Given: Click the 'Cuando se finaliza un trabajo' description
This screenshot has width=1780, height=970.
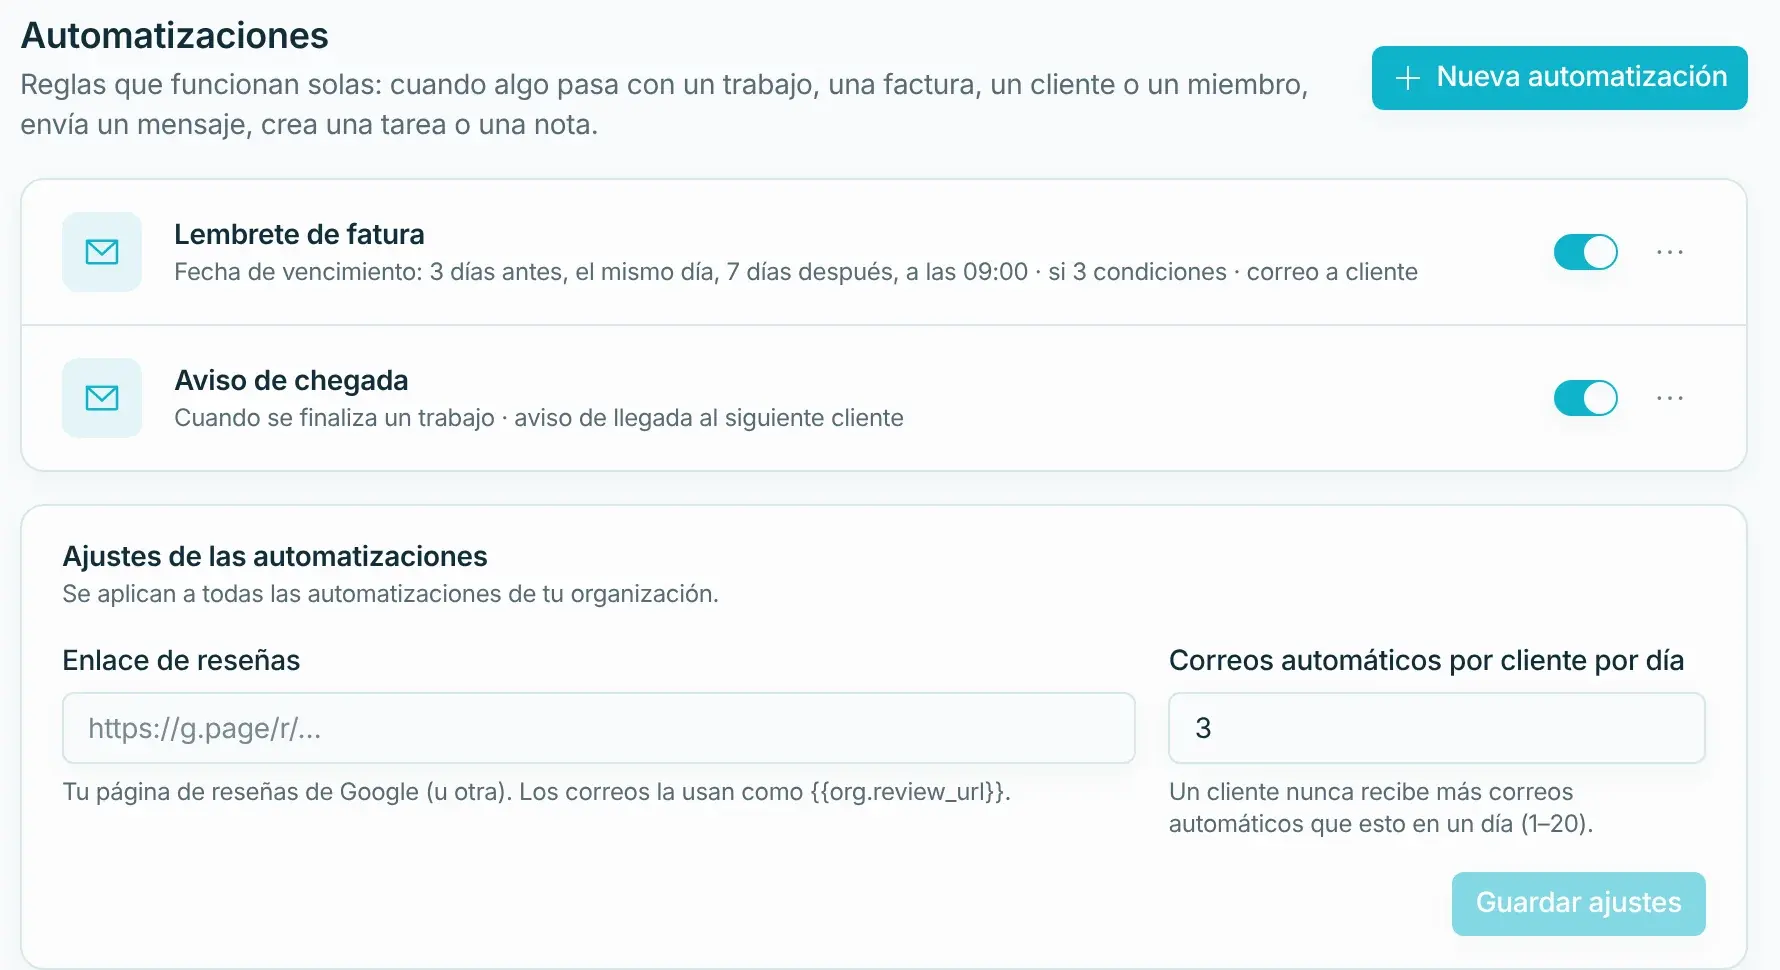Looking at the screenshot, I should click(539, 418).
